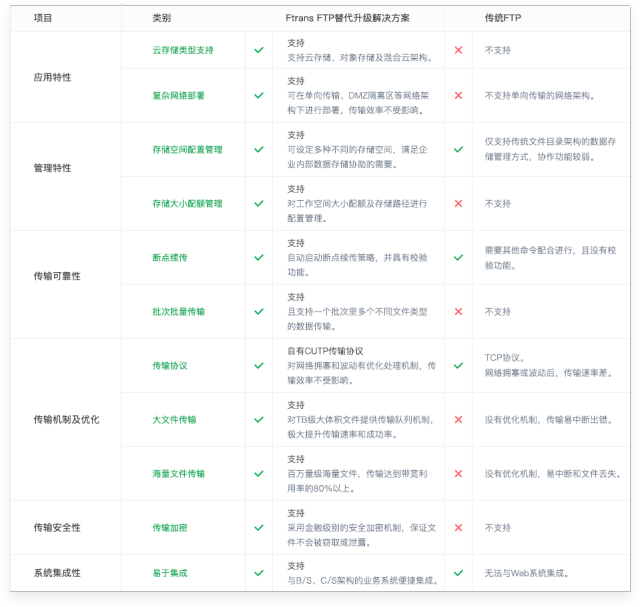
Task: Click description starting 采用金融级别的安全加密机制
Action: pos(362,535)
